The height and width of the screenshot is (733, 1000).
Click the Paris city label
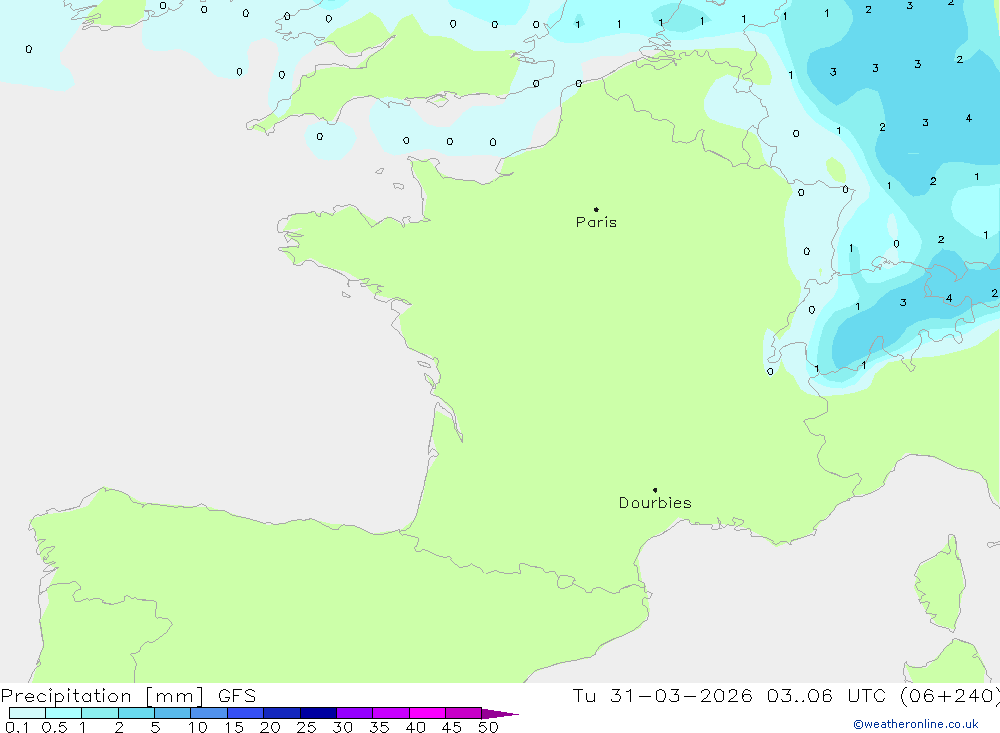[596, 222]
